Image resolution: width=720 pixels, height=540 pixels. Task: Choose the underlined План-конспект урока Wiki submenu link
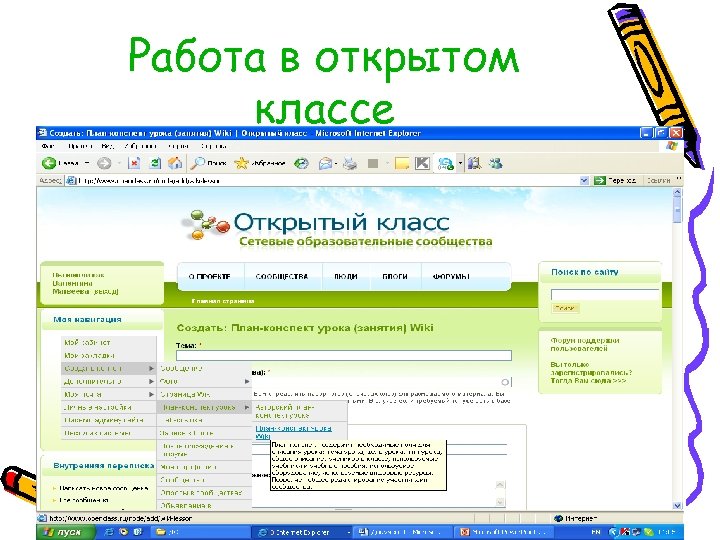293,432
